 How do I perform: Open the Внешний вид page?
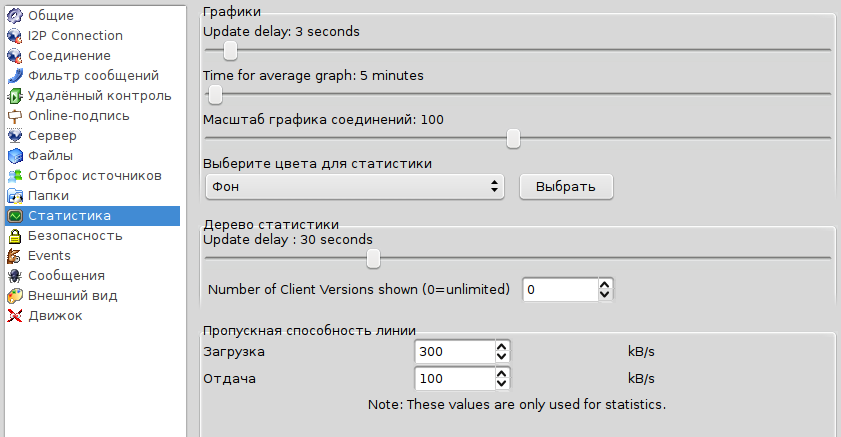(x=92, y=296)
